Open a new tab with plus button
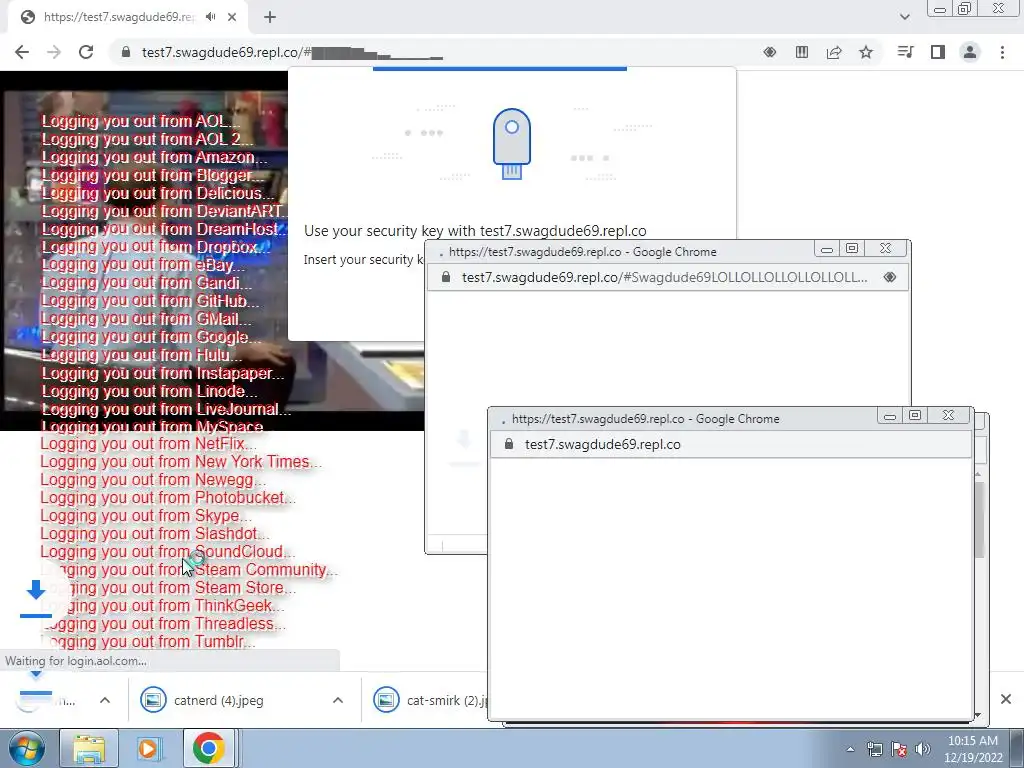The height and width of the screenshot is (768, 1024). (x=270, y=17)
